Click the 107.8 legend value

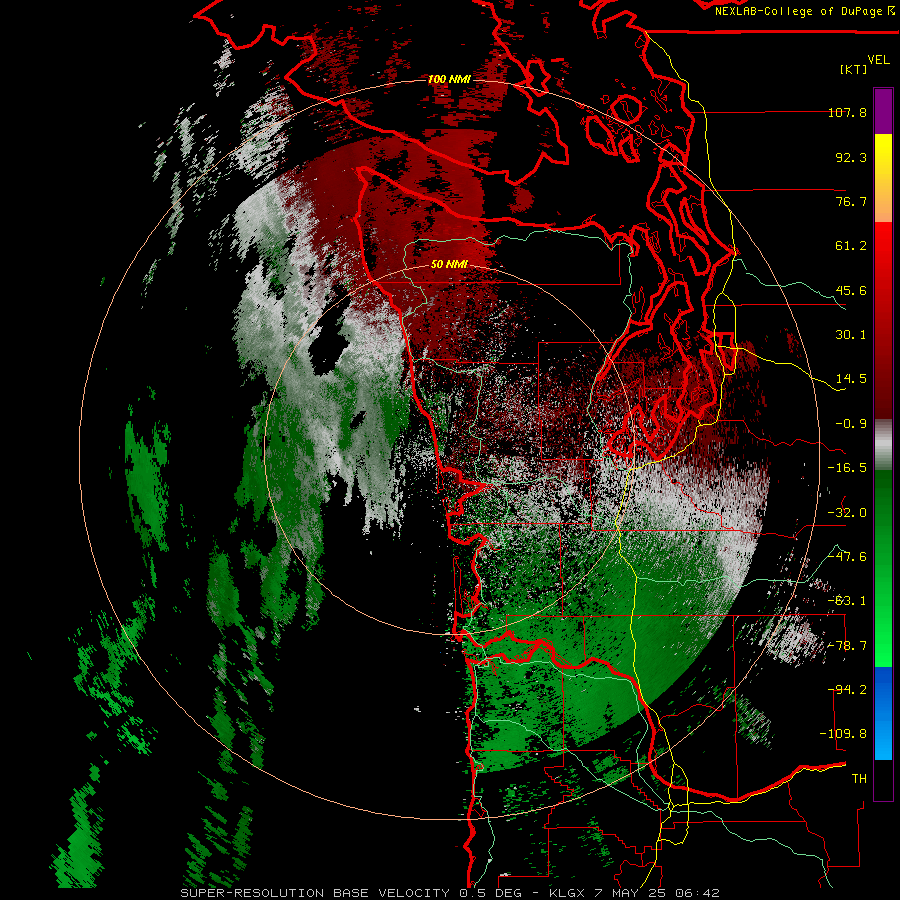pos(847,112)
